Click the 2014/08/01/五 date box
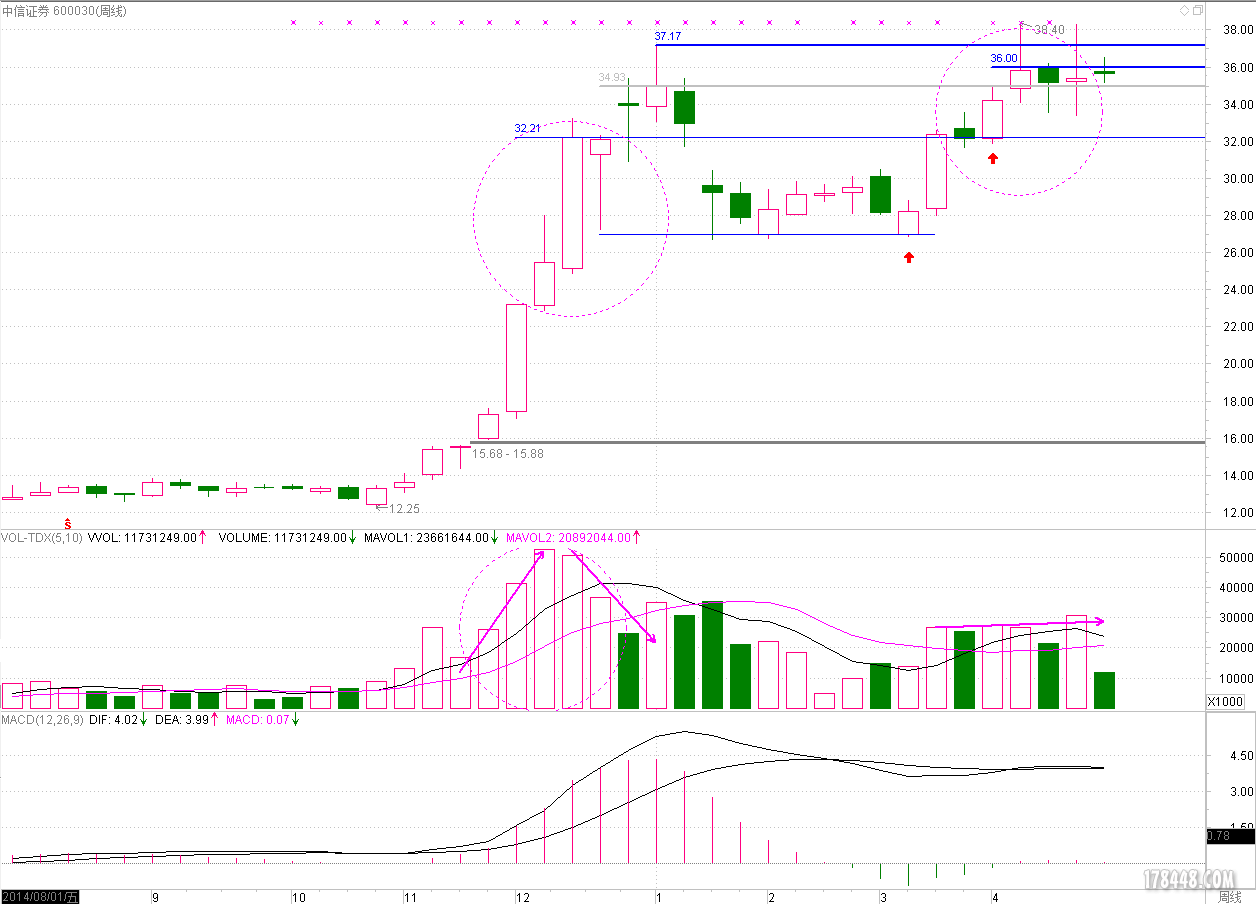This screenshot has width=1256, height=904. (x=40, y=897)
